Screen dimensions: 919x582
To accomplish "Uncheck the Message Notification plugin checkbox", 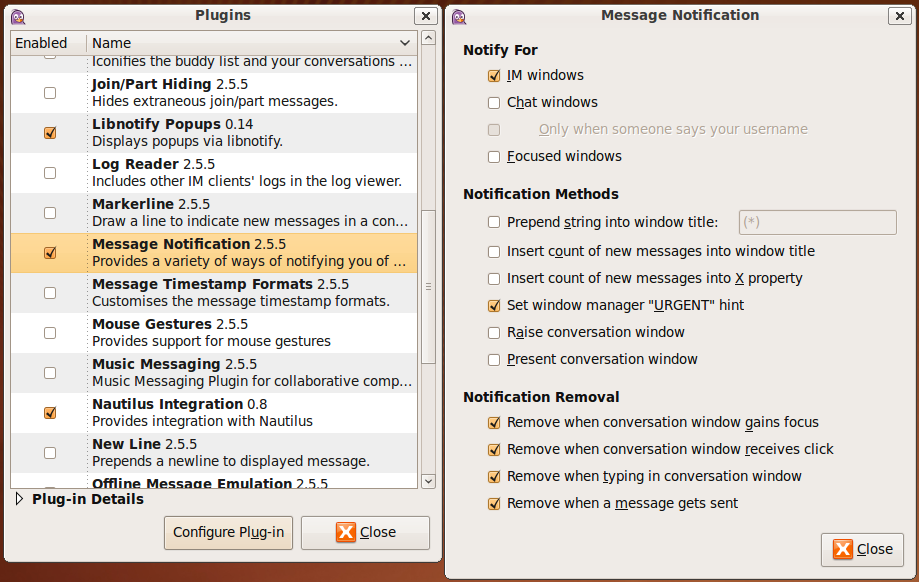I will [50, 253].
